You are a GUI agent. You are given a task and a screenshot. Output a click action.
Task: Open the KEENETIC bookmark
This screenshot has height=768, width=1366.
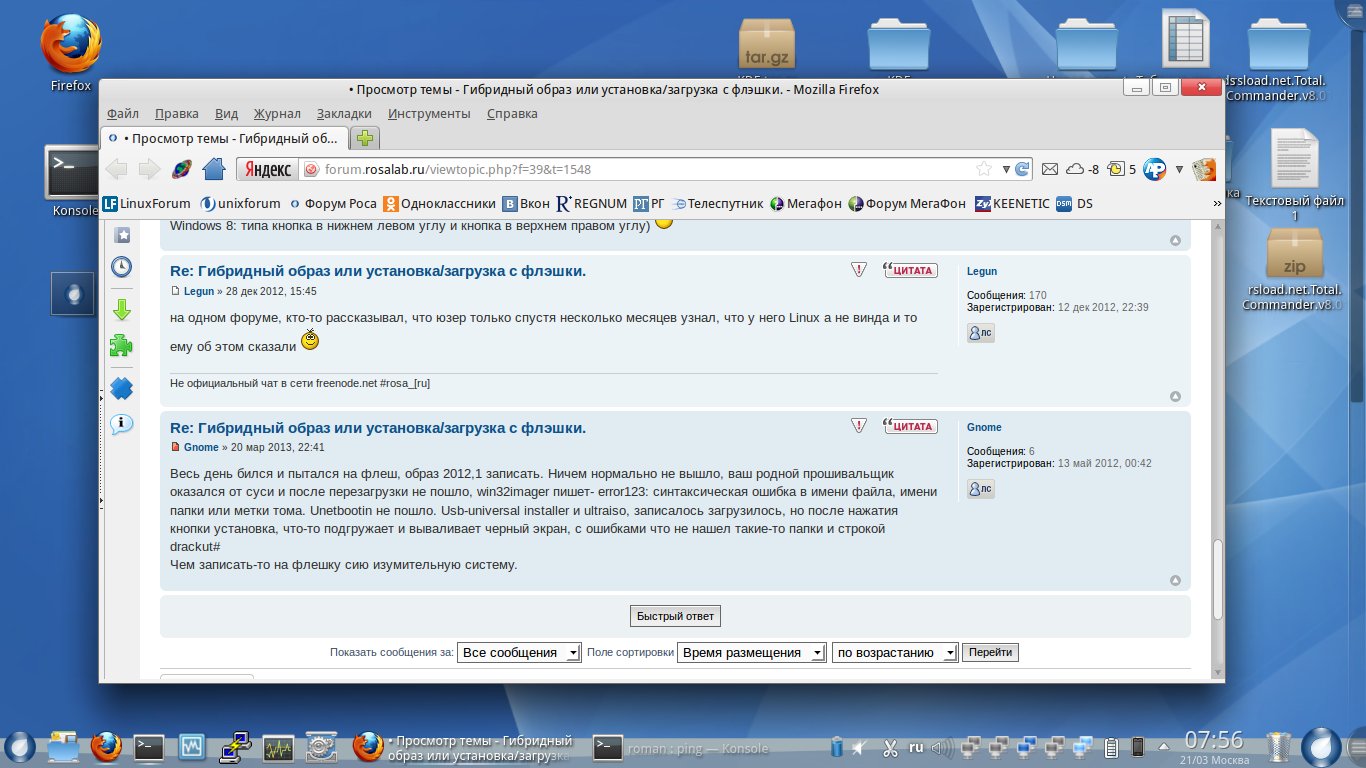1012,203
